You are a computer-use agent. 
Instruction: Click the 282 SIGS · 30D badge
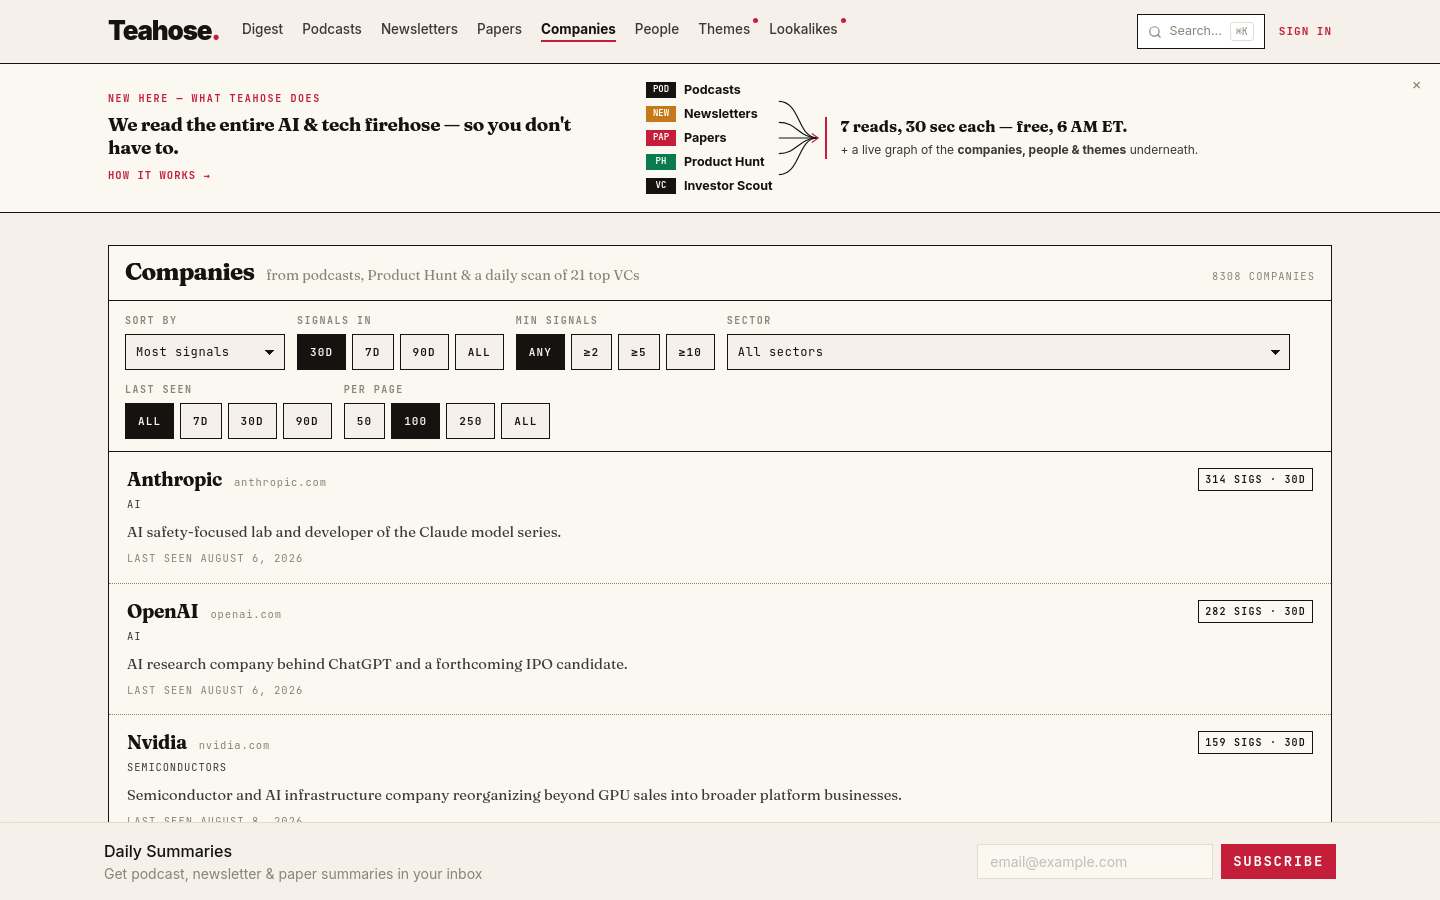pyautogui.click(x=1255, y=612)
